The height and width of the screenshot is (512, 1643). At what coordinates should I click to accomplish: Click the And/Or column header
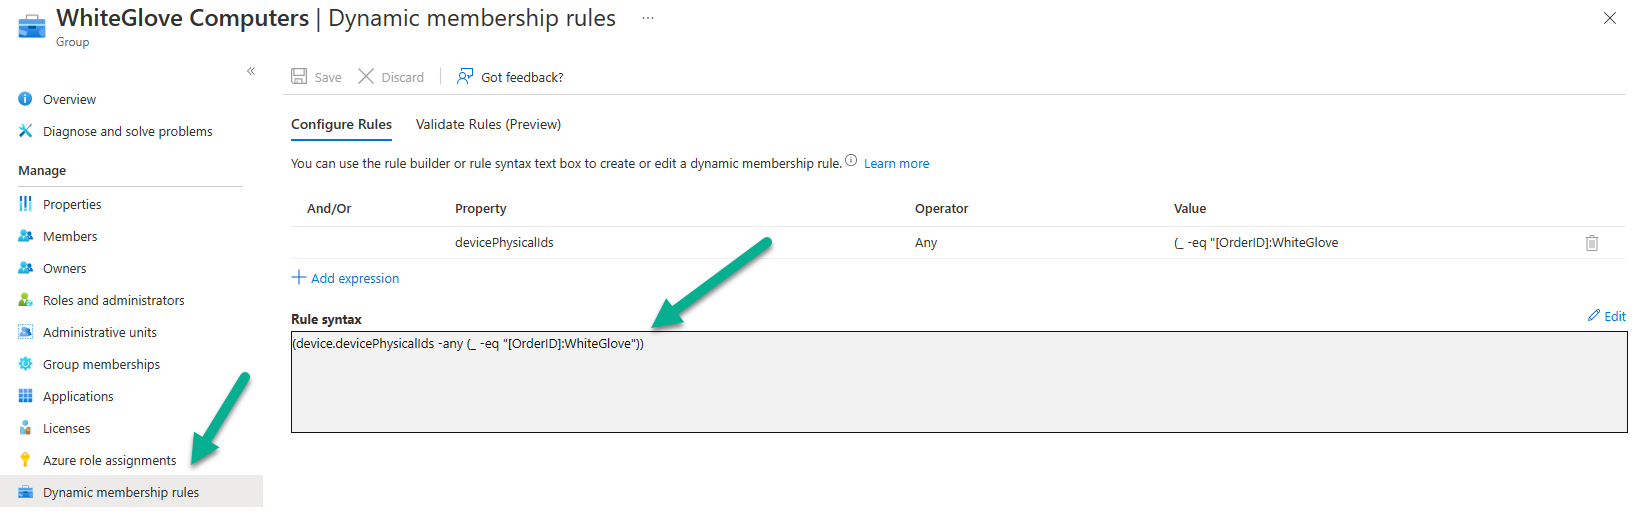click(329, 208)
